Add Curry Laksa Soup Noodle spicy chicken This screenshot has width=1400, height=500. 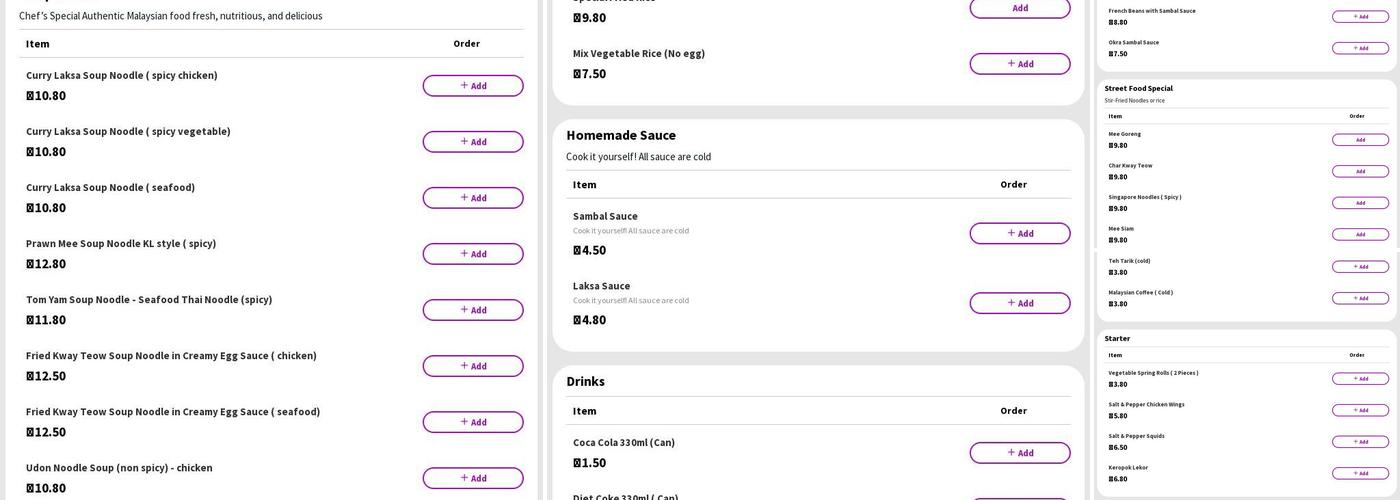click(x=472, y=86)
